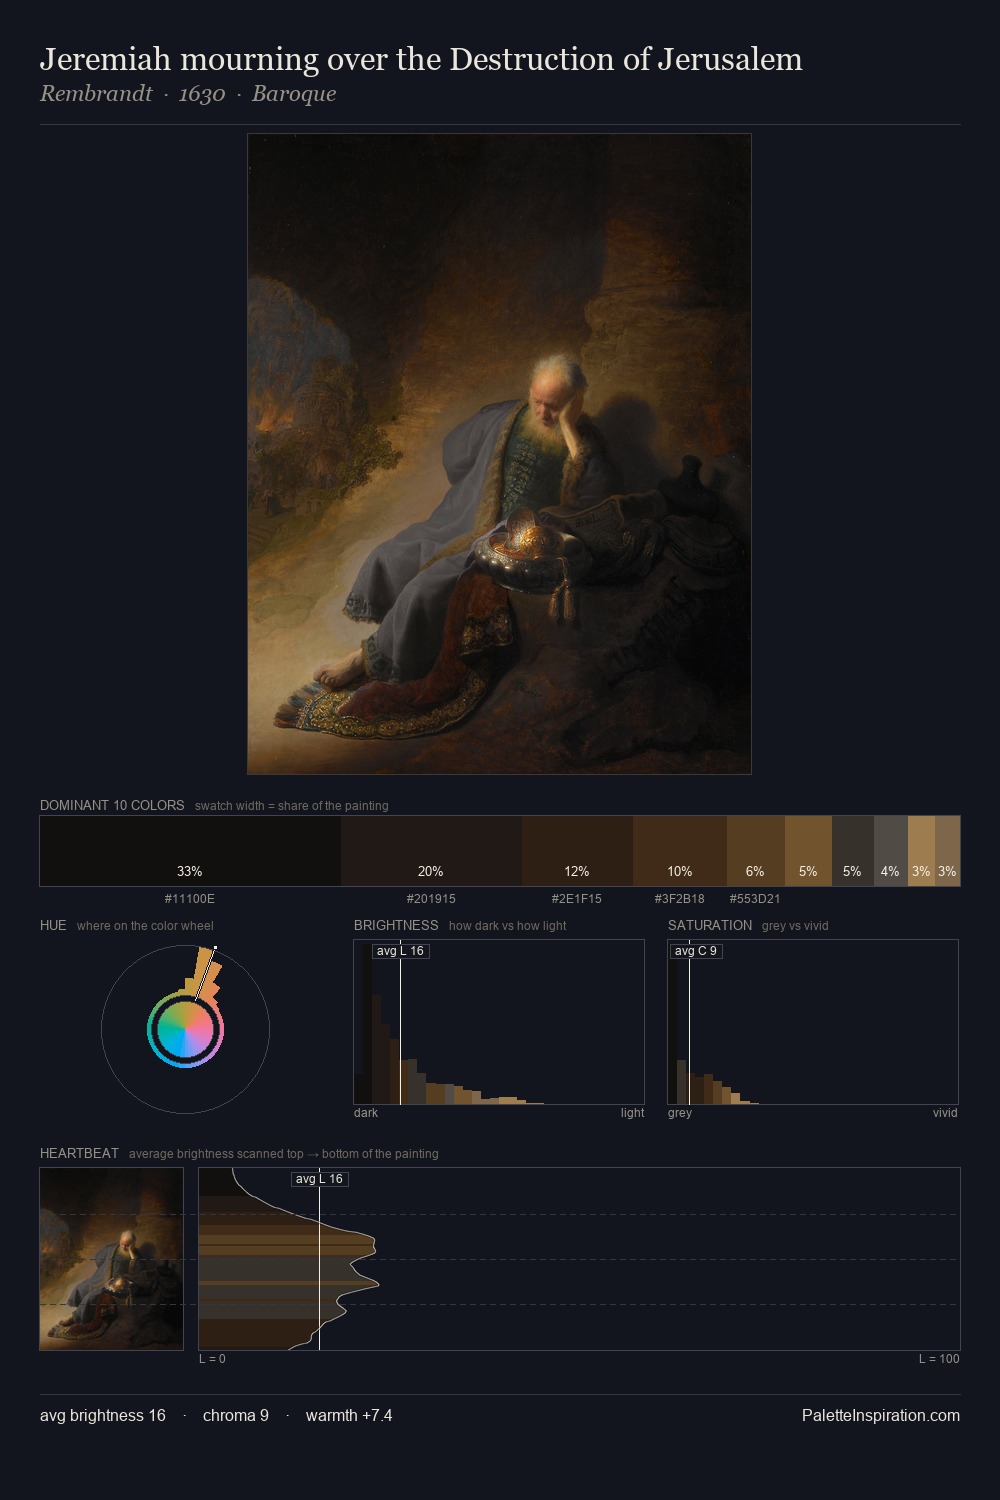
Task: Click the 4% grey swatch
Action: tap(891, 851)
